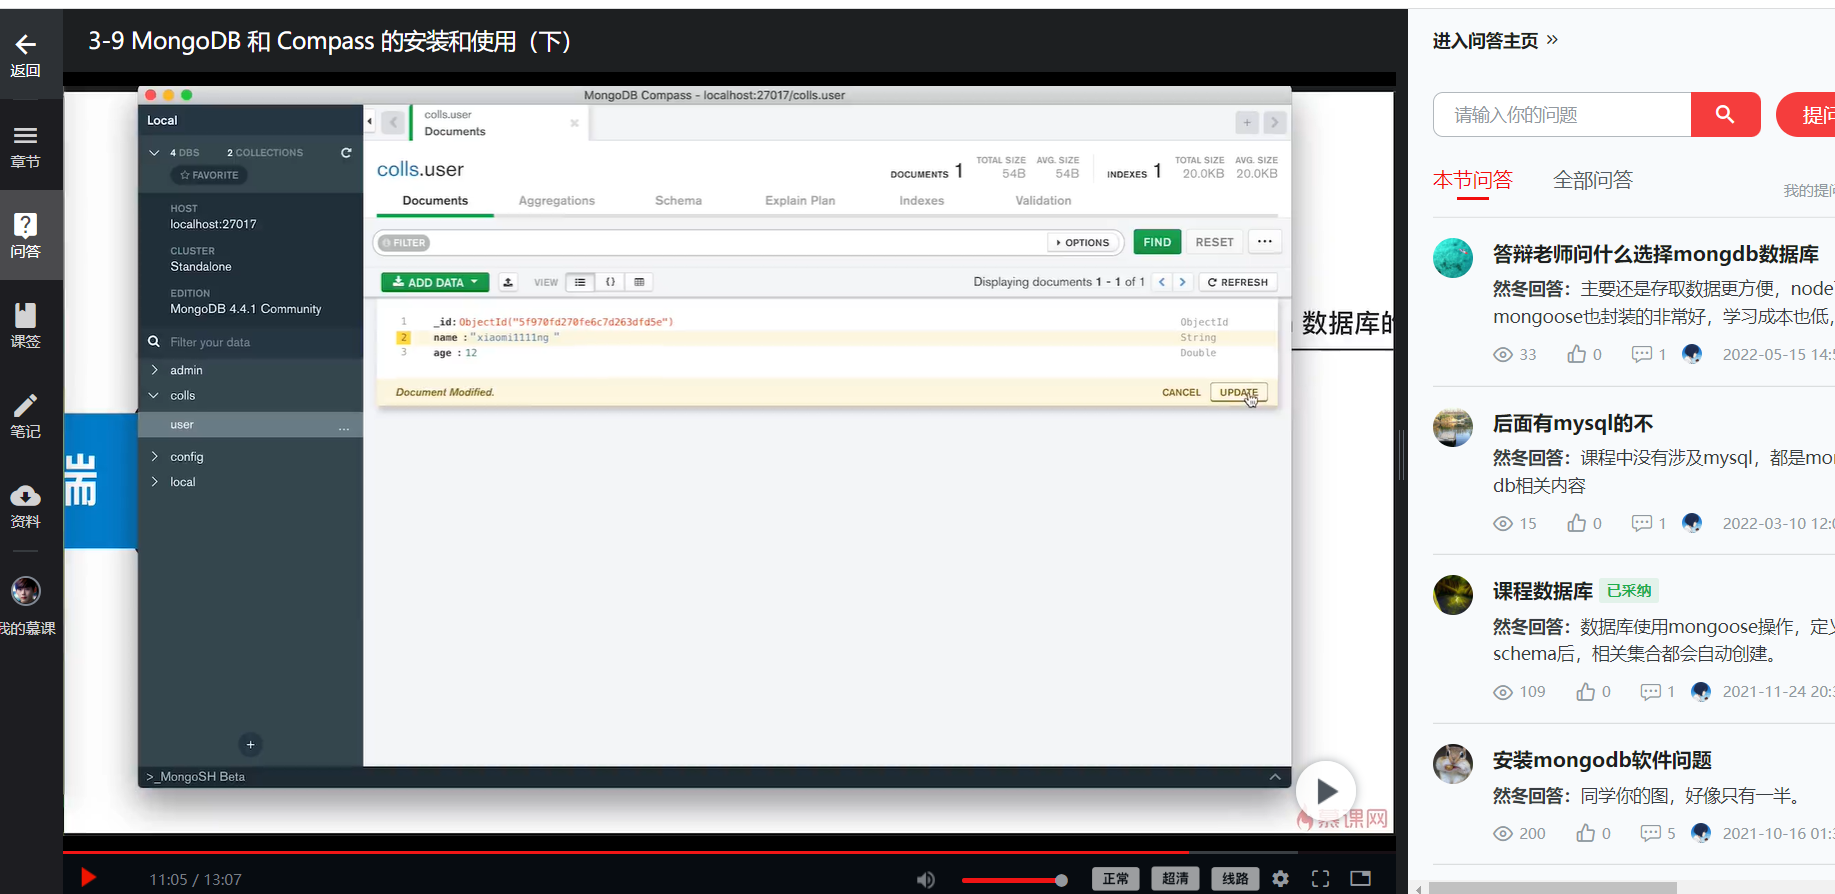Open the three-dot menu beside RESET
This screenshot has width=1835, height=894.
(x=1265, y=242)
